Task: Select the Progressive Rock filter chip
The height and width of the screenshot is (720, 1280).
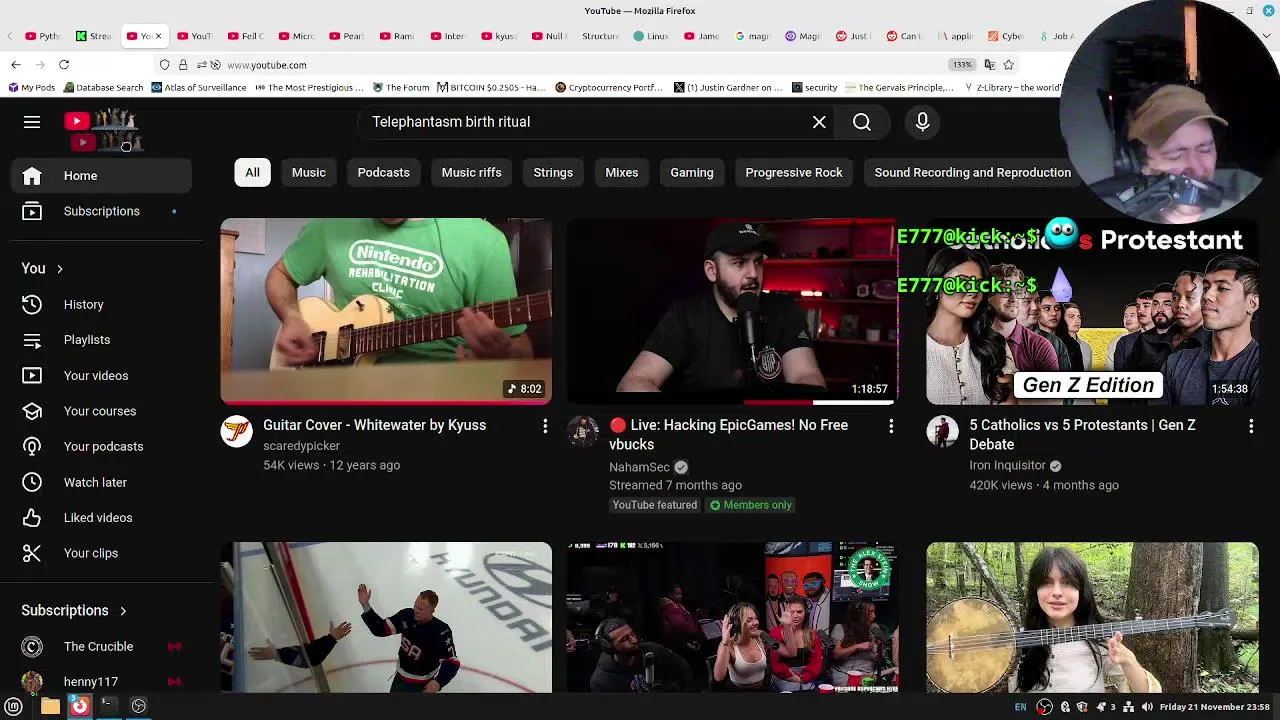Action: click(x=794, y=173)
